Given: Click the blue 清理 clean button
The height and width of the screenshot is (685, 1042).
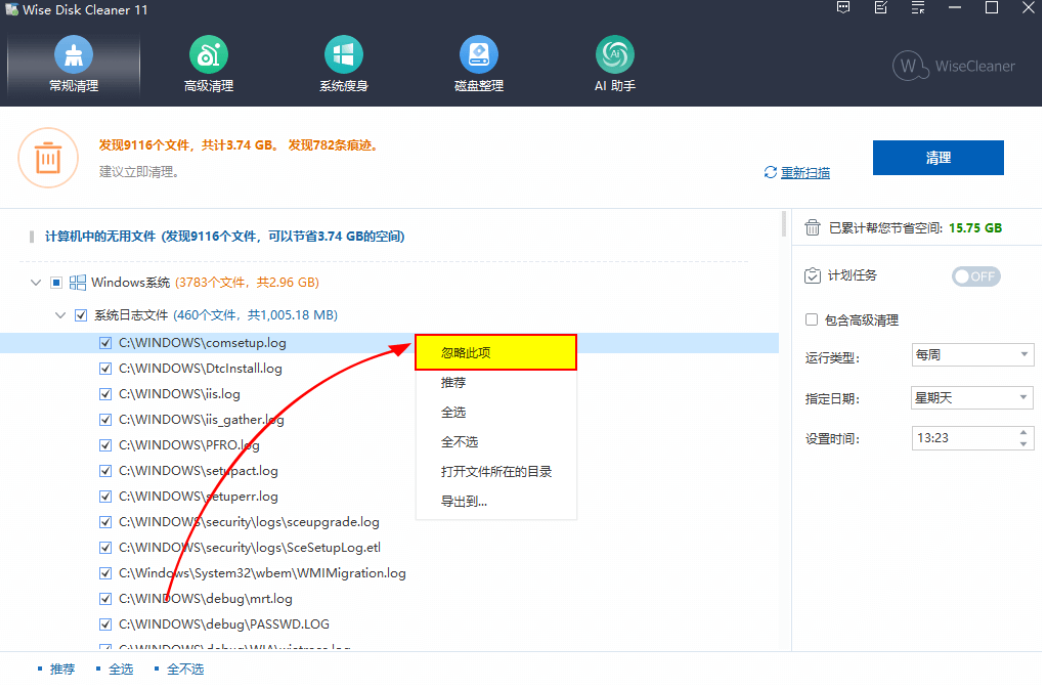Looking at the screenshot, I should (x=938, y=157).
